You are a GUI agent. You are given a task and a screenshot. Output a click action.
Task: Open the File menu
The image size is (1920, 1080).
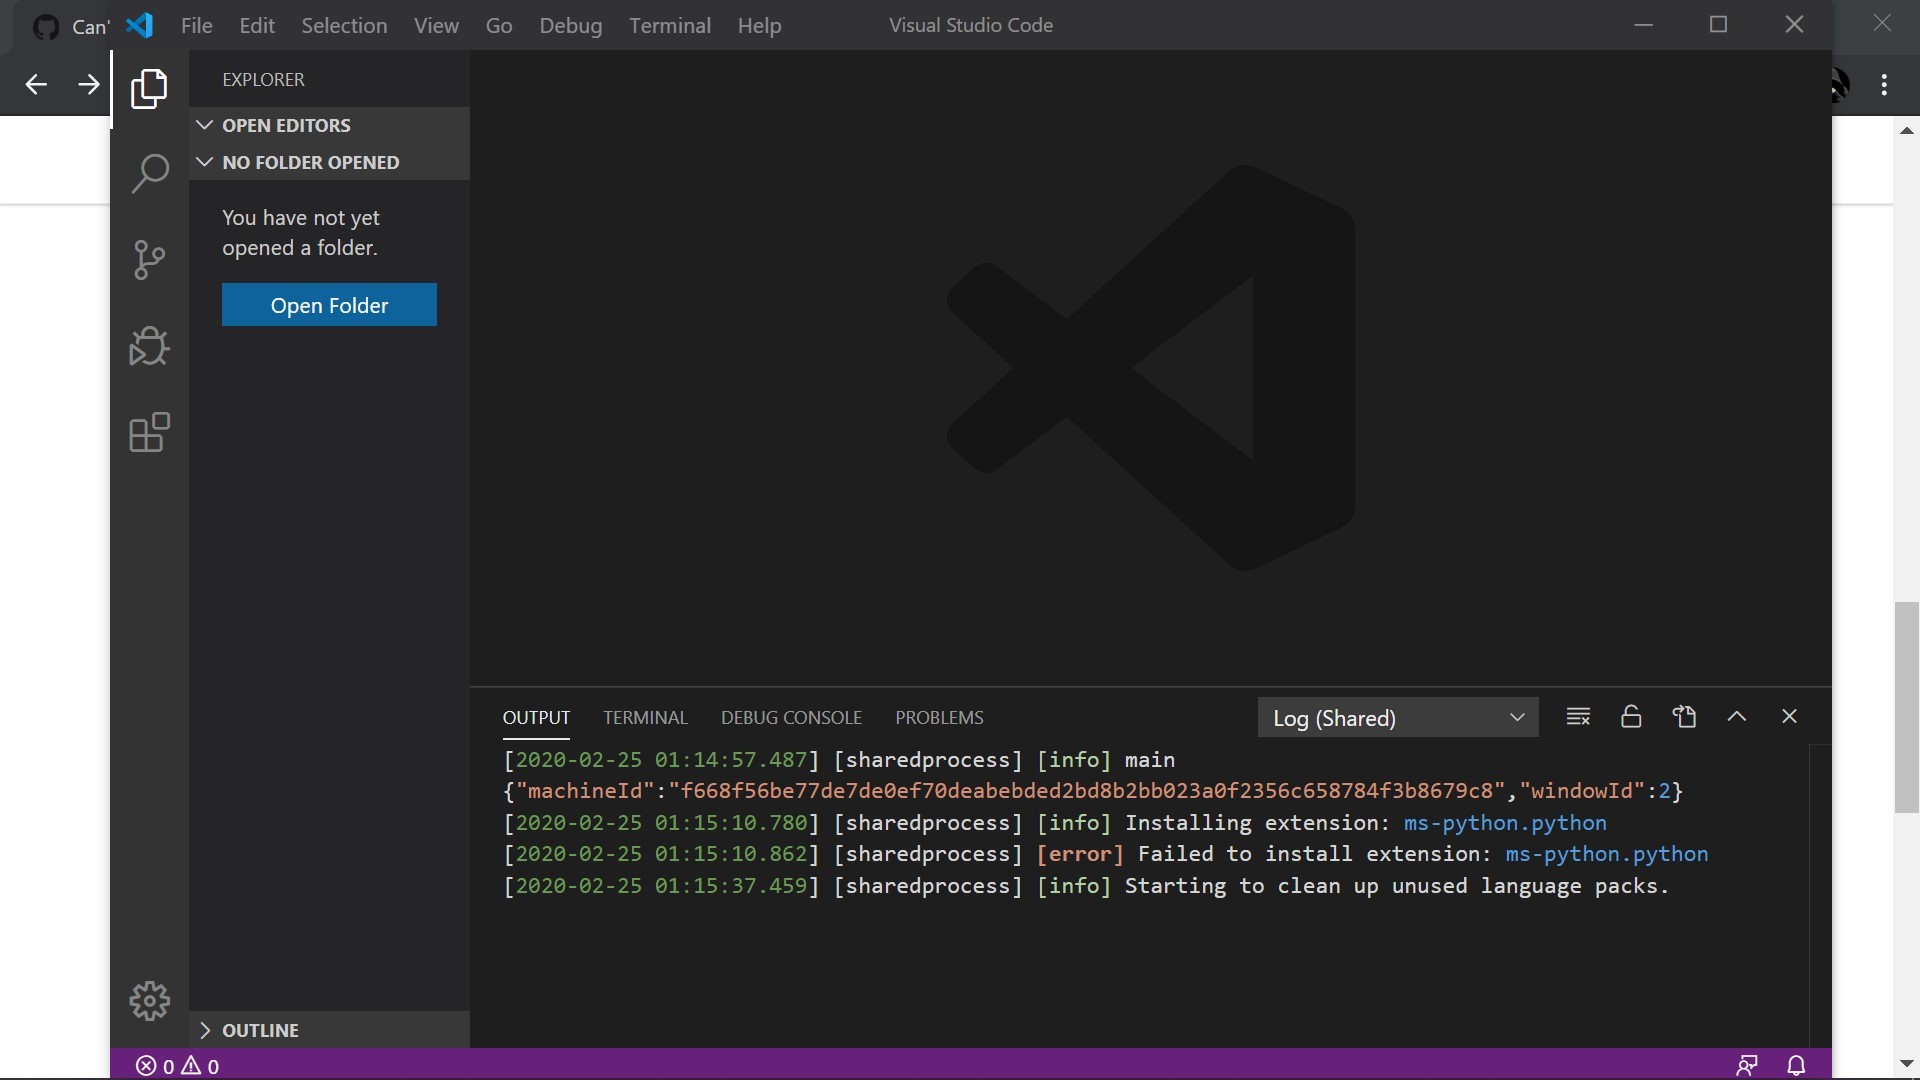pyautogui.click(x=196, y=25)
